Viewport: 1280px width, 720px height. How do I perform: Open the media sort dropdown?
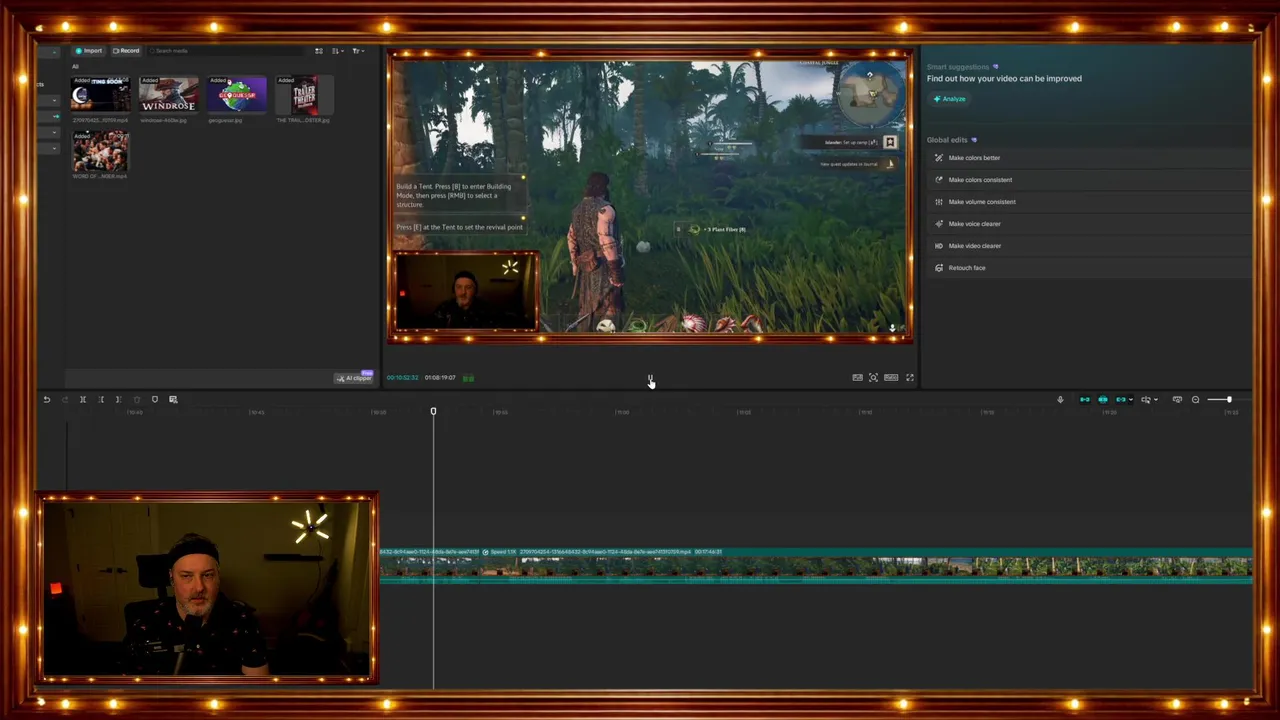point(338,51)
